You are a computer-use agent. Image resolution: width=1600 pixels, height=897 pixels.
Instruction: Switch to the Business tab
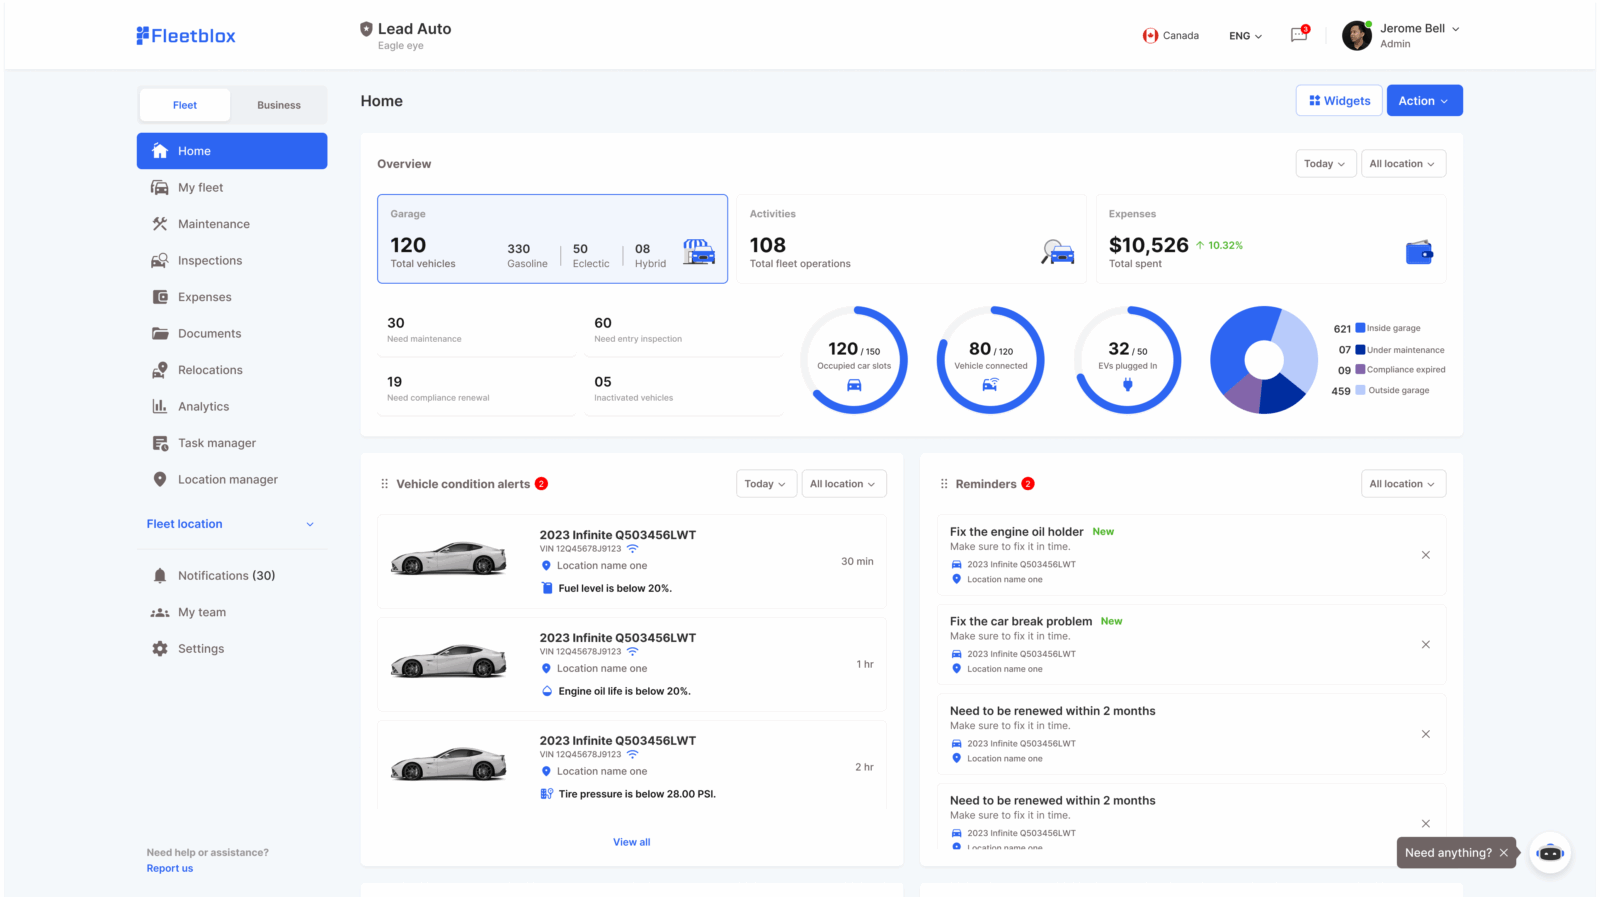[279, 105]
